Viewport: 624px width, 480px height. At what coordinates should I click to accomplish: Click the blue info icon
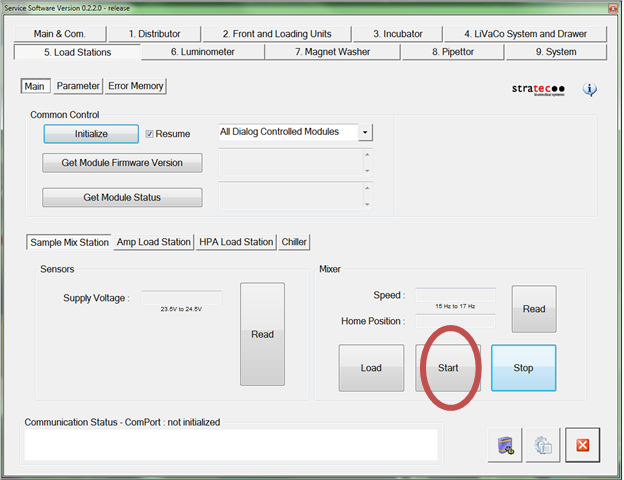590,90
